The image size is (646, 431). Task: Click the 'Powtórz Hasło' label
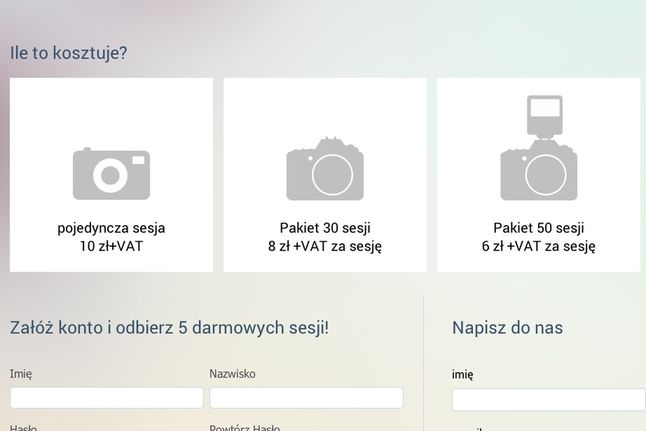tap(244, 427)
